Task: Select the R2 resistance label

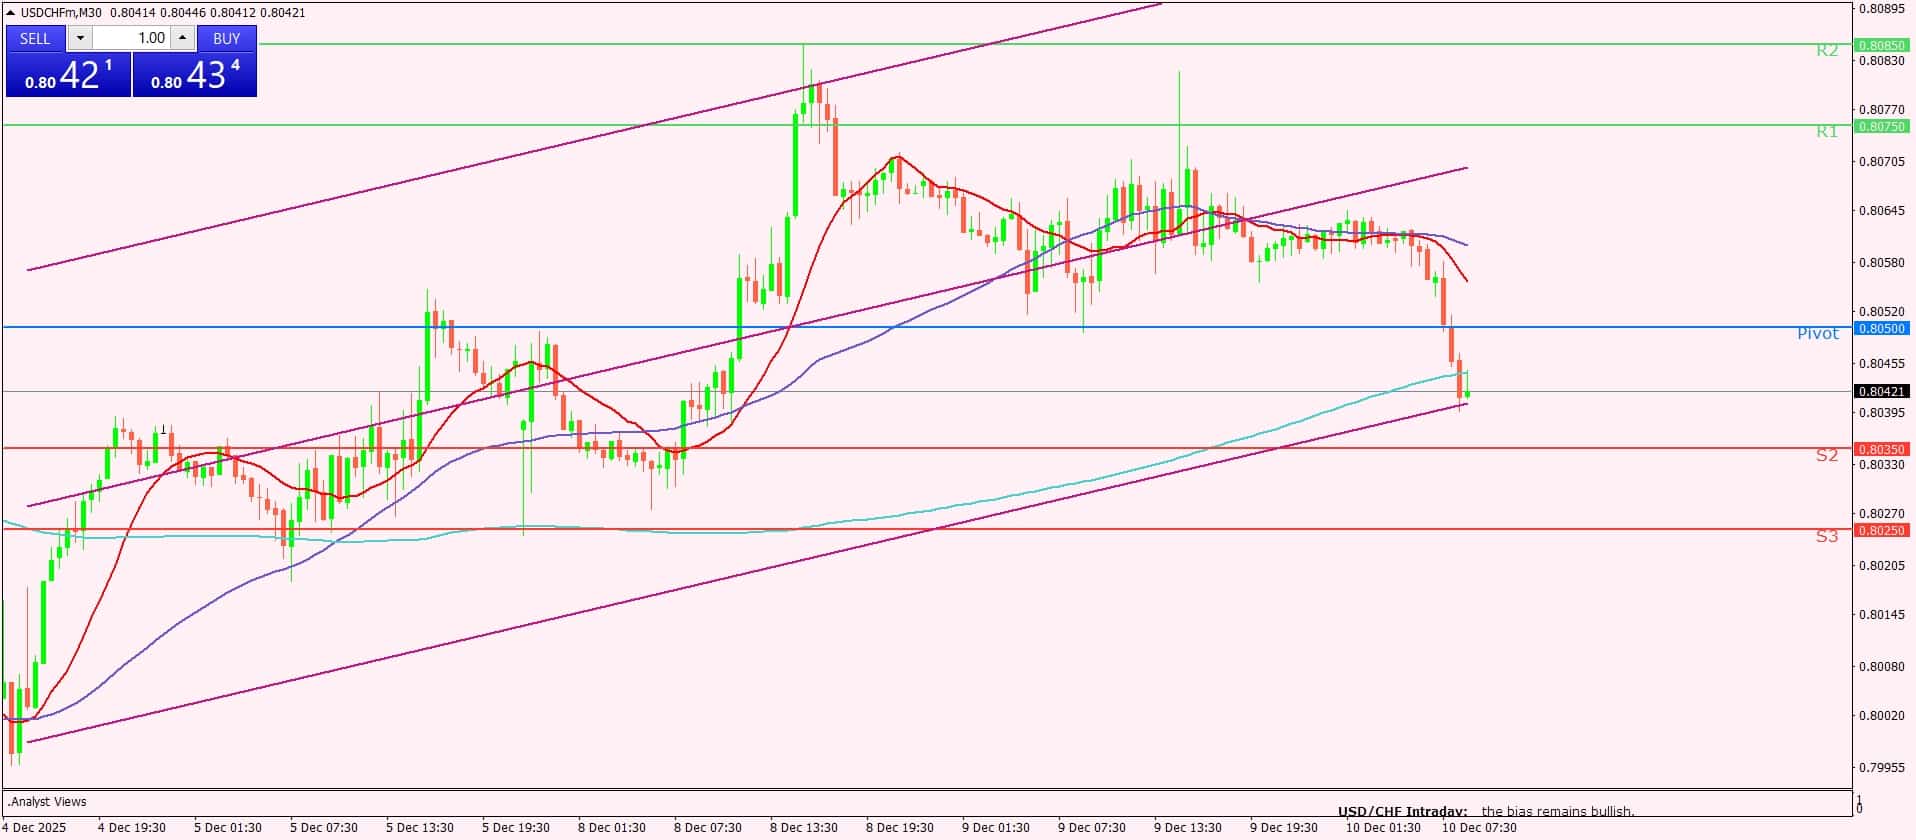Action: pyautogui.click(x=1827, y=50)
